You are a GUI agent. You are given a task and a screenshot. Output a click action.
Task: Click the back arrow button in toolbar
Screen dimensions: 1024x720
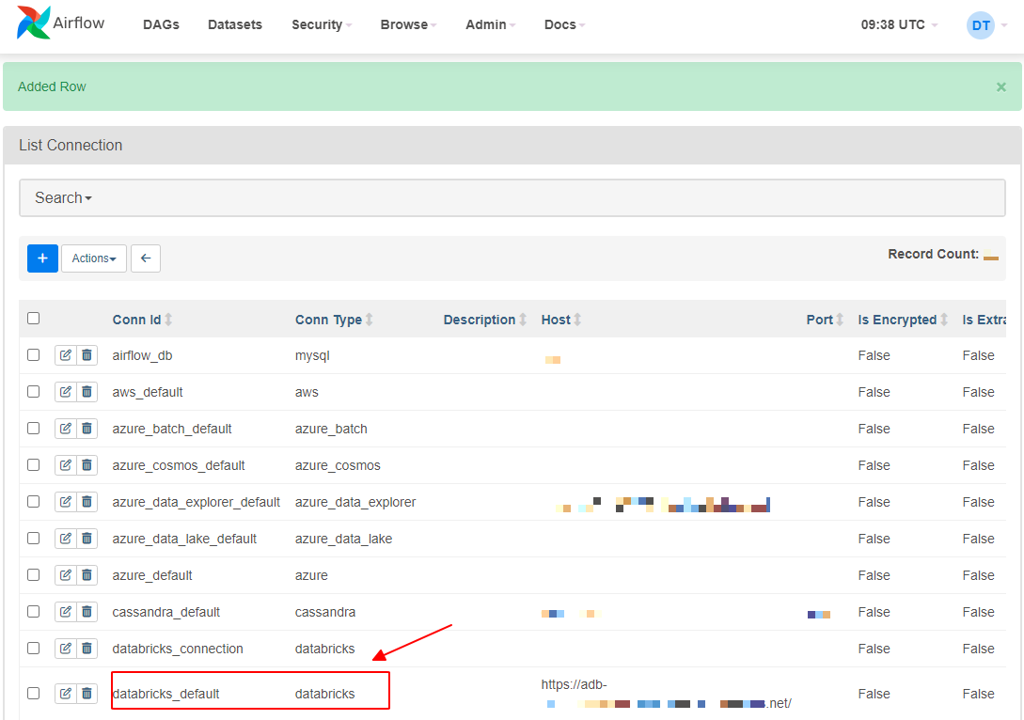pos(145,258)
